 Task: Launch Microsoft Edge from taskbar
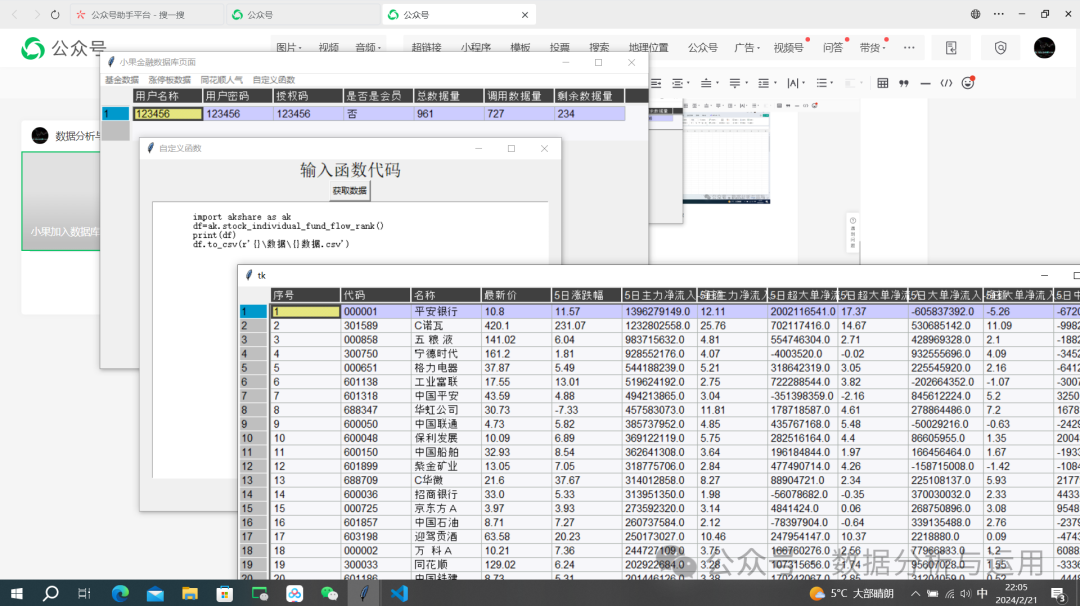[121, 593]
